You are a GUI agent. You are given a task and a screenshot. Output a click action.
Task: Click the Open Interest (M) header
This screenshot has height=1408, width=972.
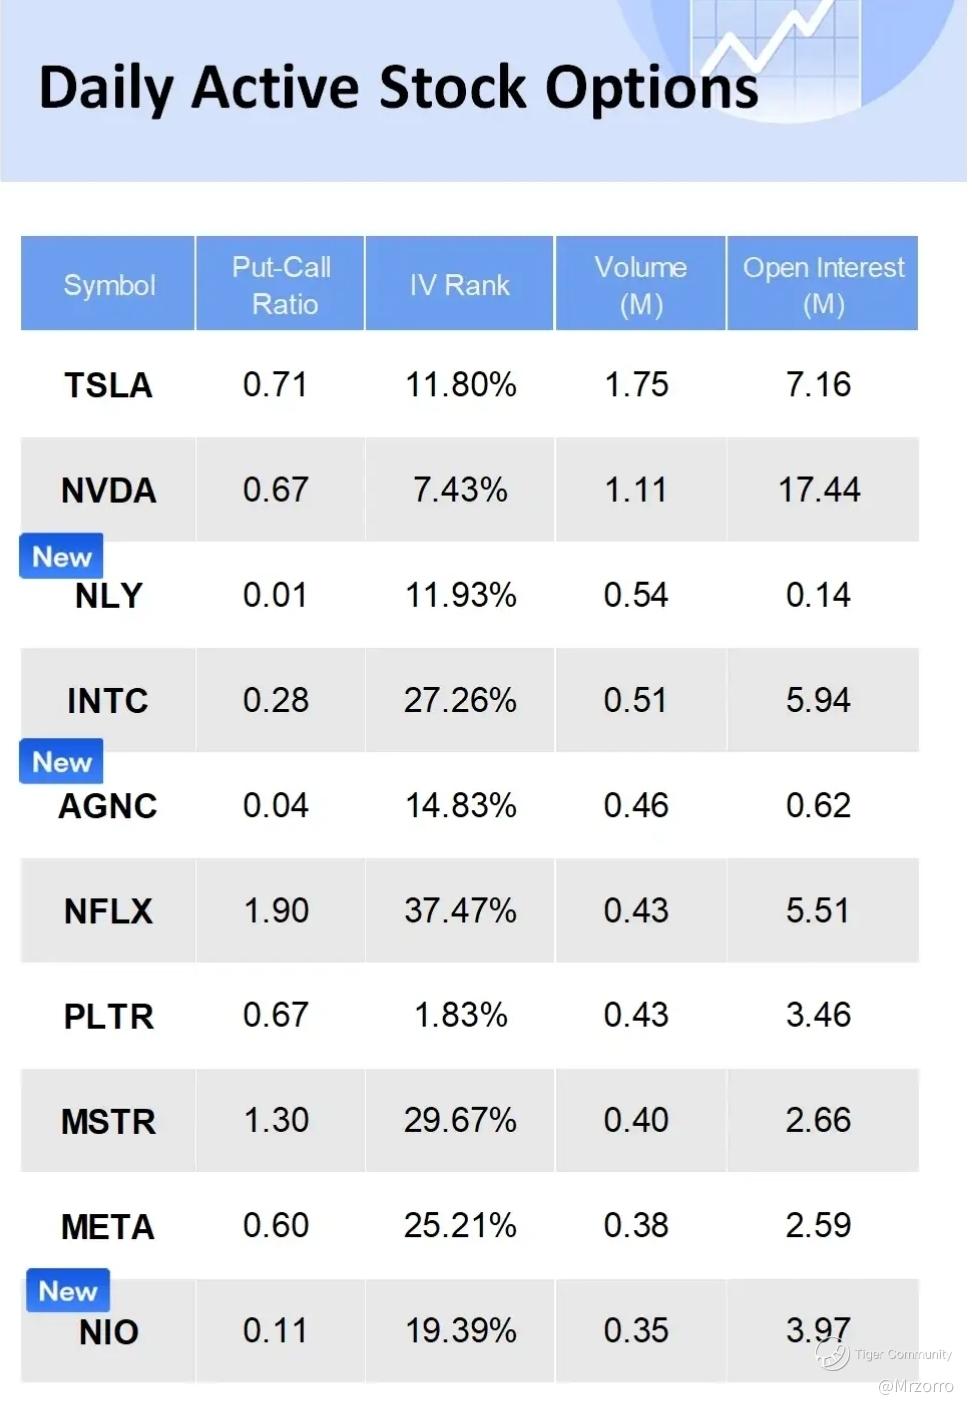click(x=823, y=285)
